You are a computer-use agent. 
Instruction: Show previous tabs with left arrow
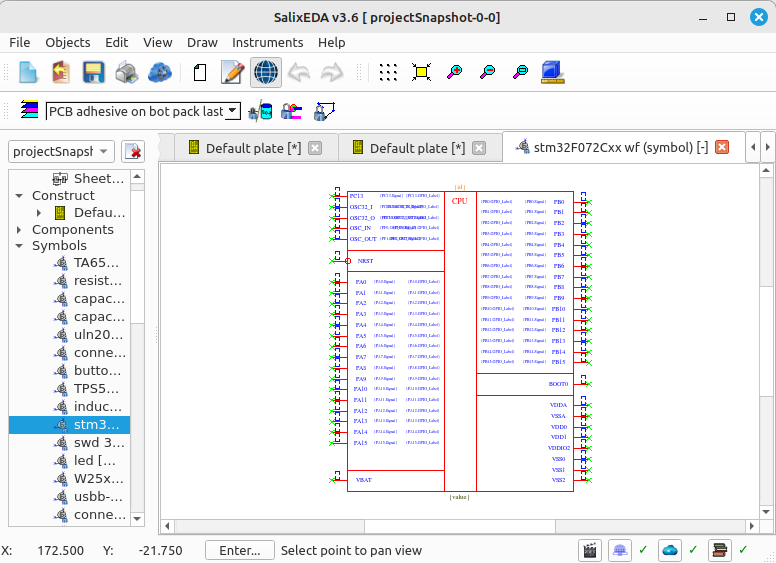tap(753, 147)
